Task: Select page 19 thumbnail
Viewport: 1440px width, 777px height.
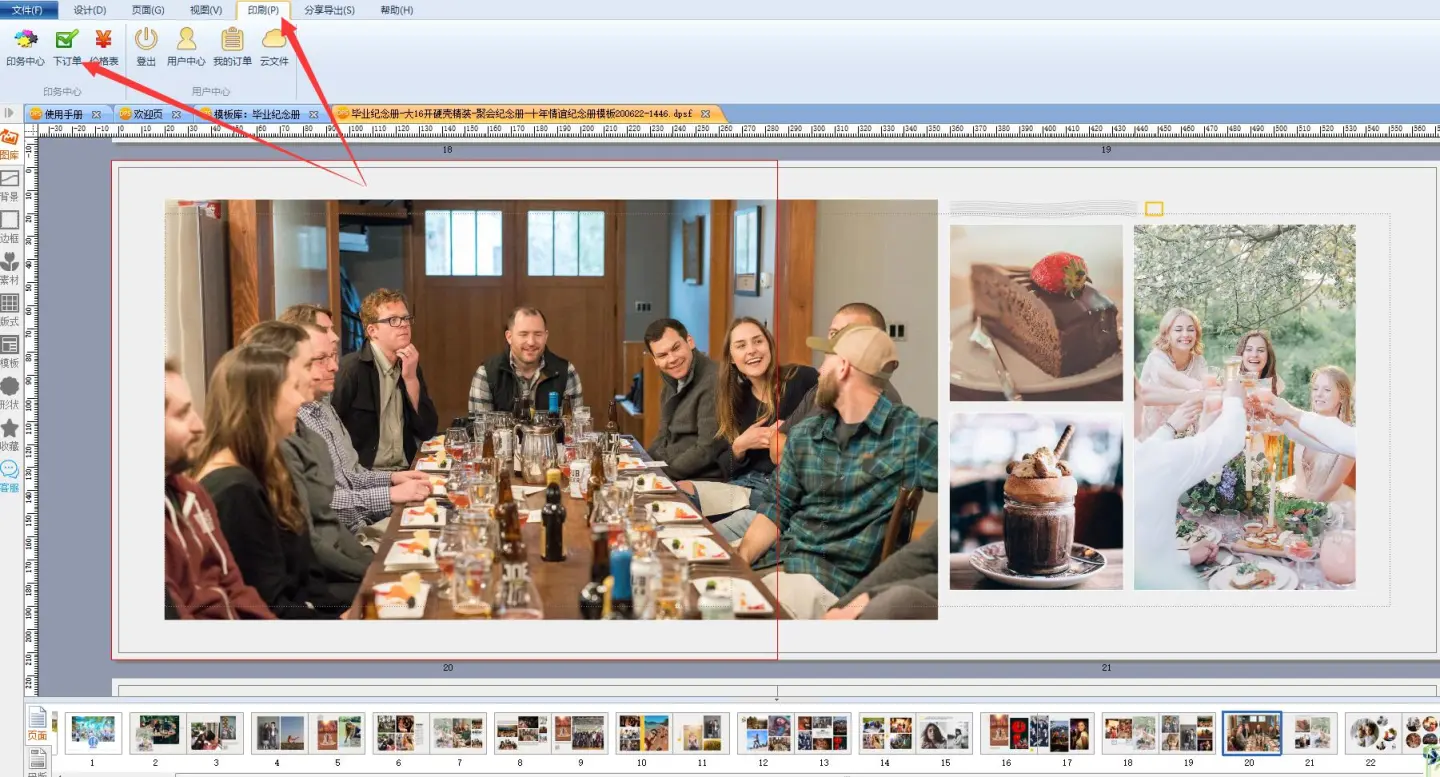Action: 1188,733
